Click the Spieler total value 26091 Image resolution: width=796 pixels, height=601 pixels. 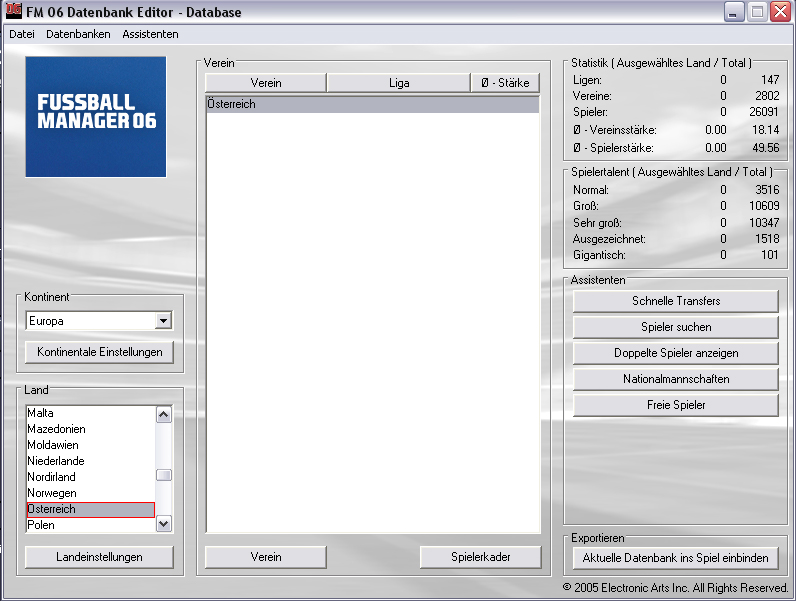pos(764,112)
